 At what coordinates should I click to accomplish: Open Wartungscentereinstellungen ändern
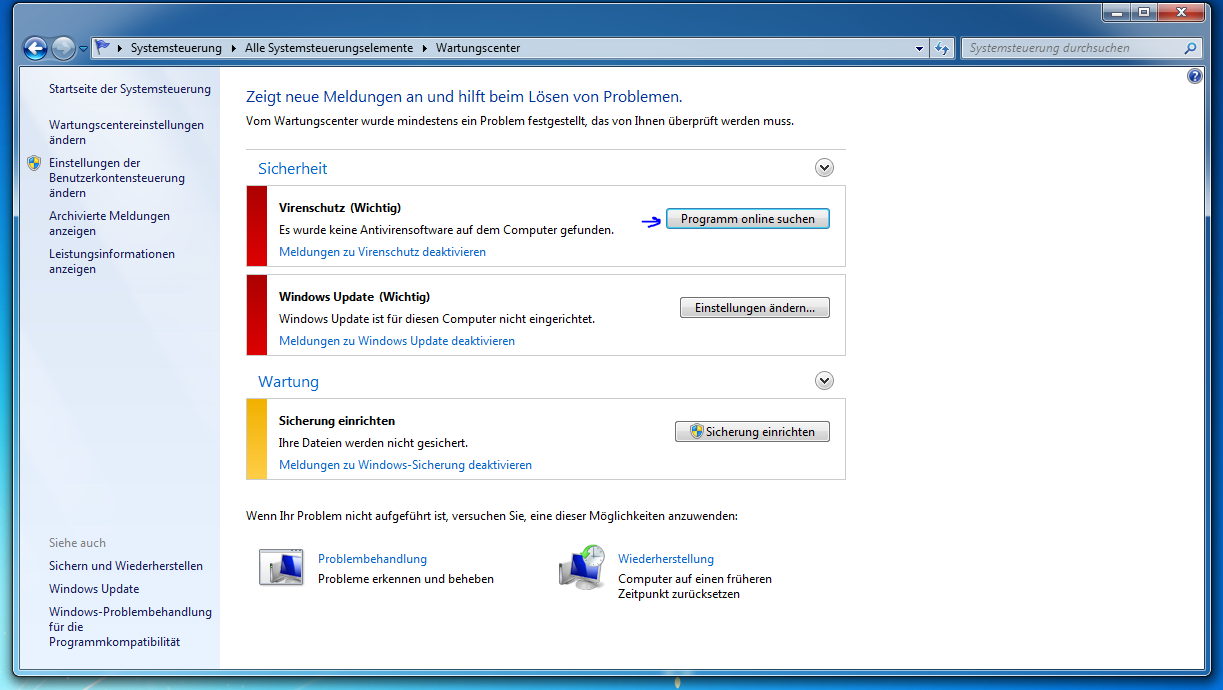[x=126, y=132]
